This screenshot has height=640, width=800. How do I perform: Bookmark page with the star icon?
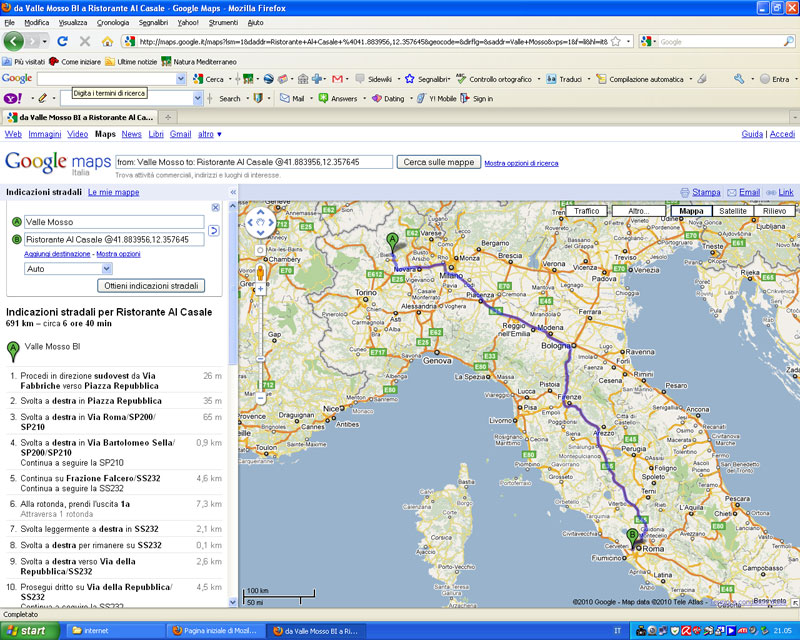coord(616,41)
